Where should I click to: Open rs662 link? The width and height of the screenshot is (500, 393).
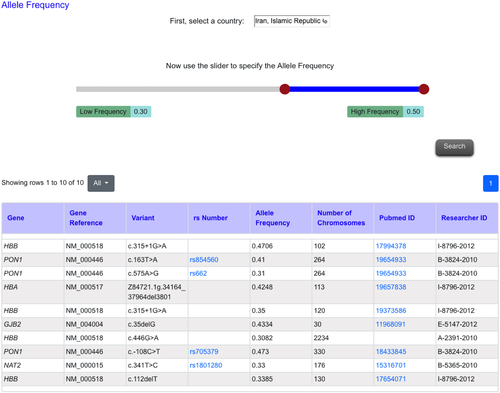tap(198, 273)
